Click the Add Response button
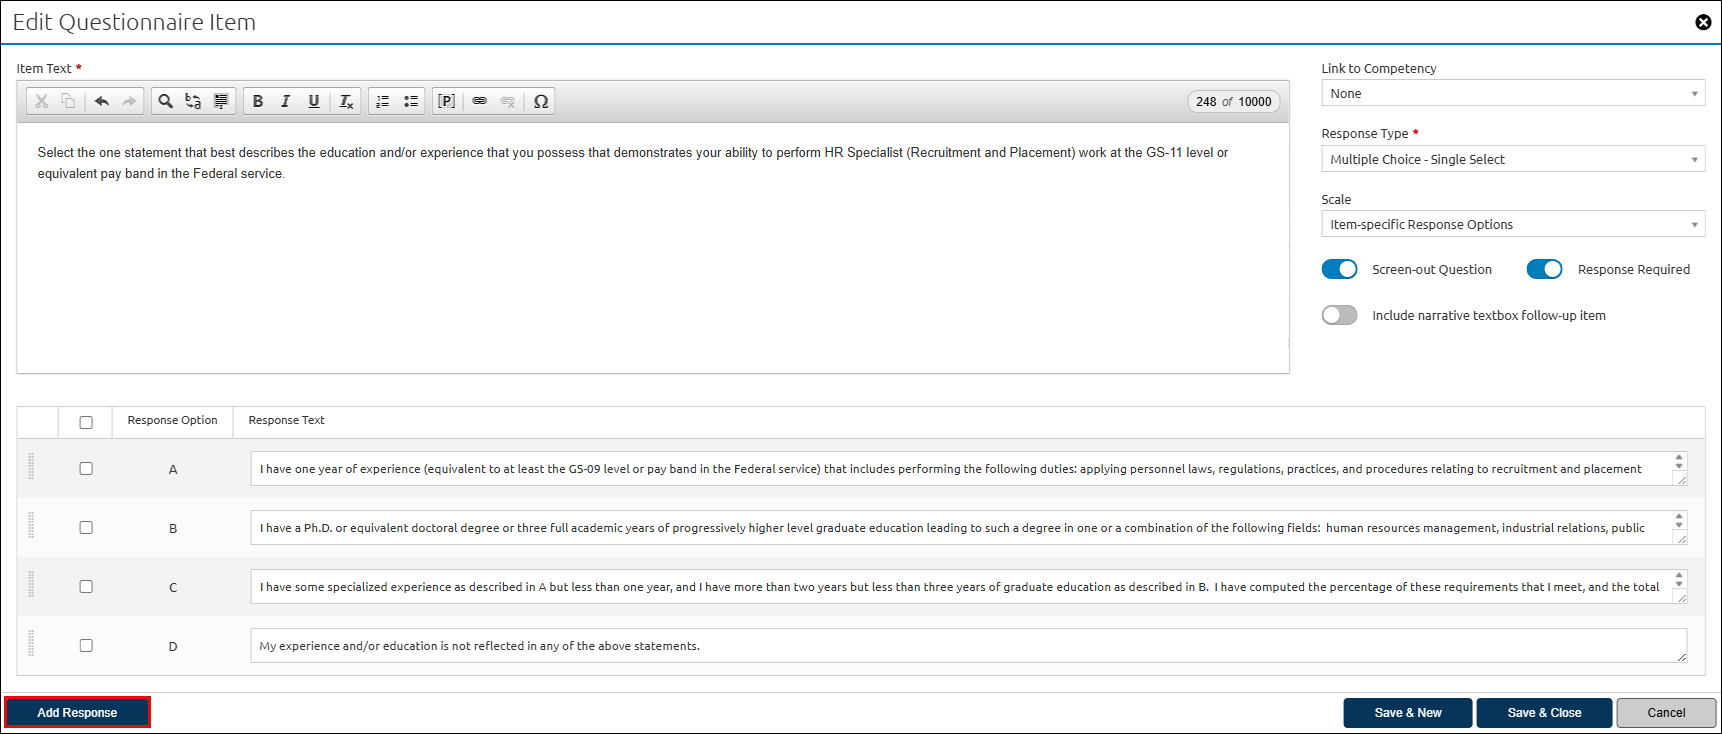The image size is (1722, 734). click(77, 712)
